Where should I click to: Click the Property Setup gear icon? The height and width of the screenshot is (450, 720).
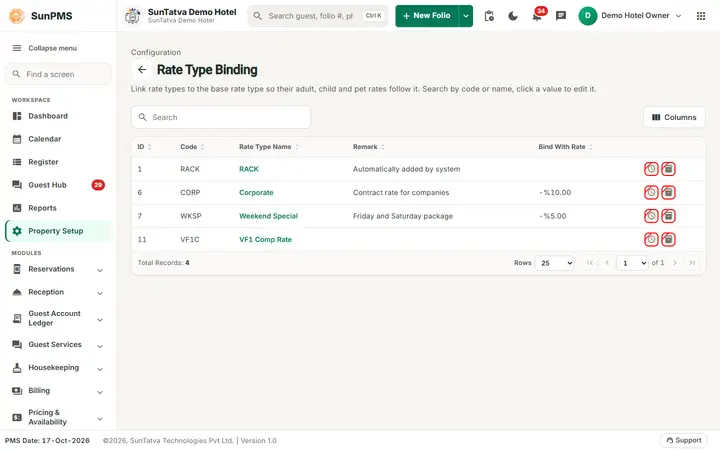(x=17, y=231)
